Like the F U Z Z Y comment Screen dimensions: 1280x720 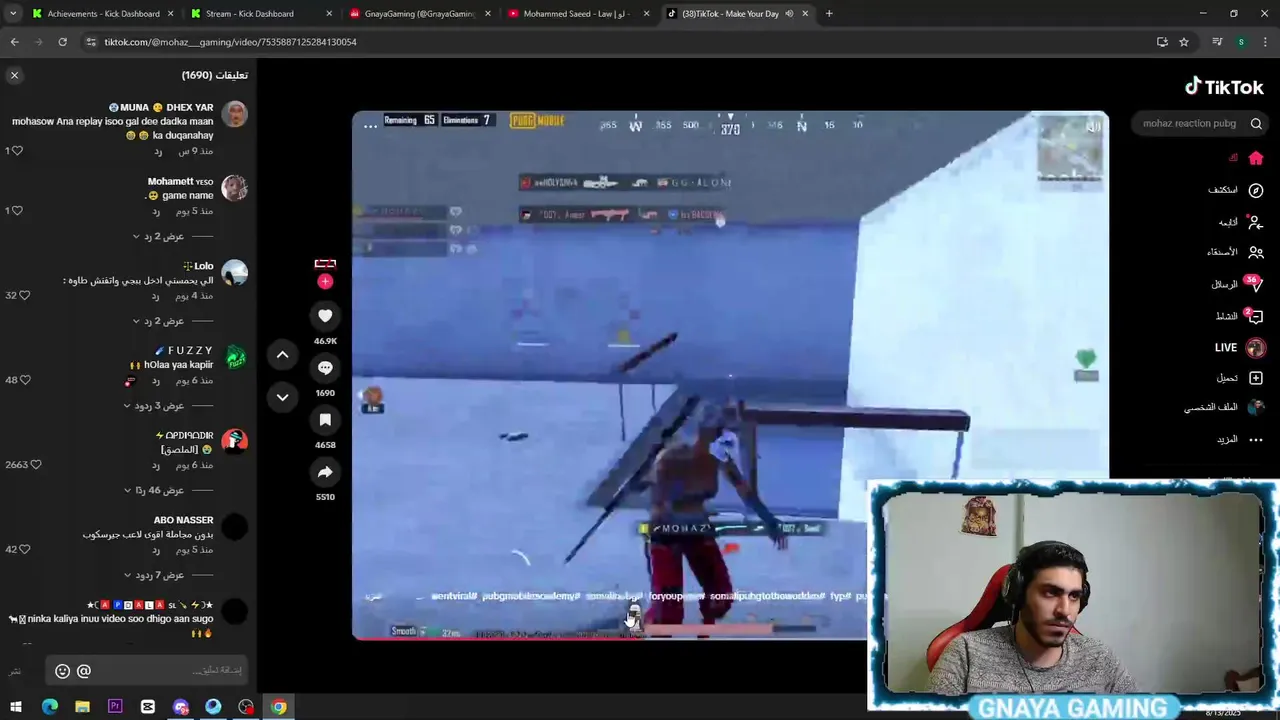click(25, 380)
